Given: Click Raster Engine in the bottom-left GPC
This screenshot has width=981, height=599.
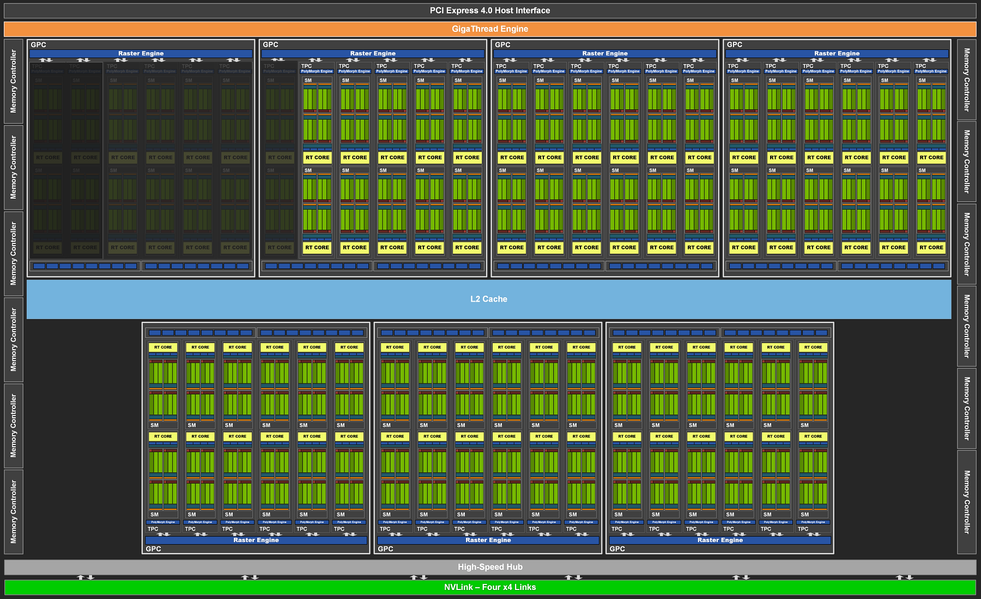Looking at the screenshot, I should pyautogui.click(x=256, y=540).
